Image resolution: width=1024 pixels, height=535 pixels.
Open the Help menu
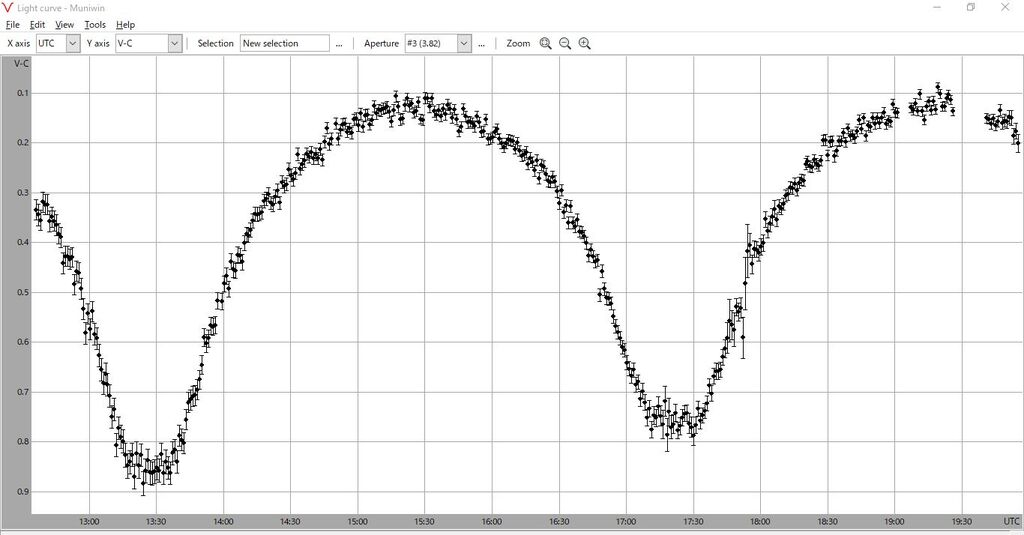pyautogui.click(x=125, y=25)
